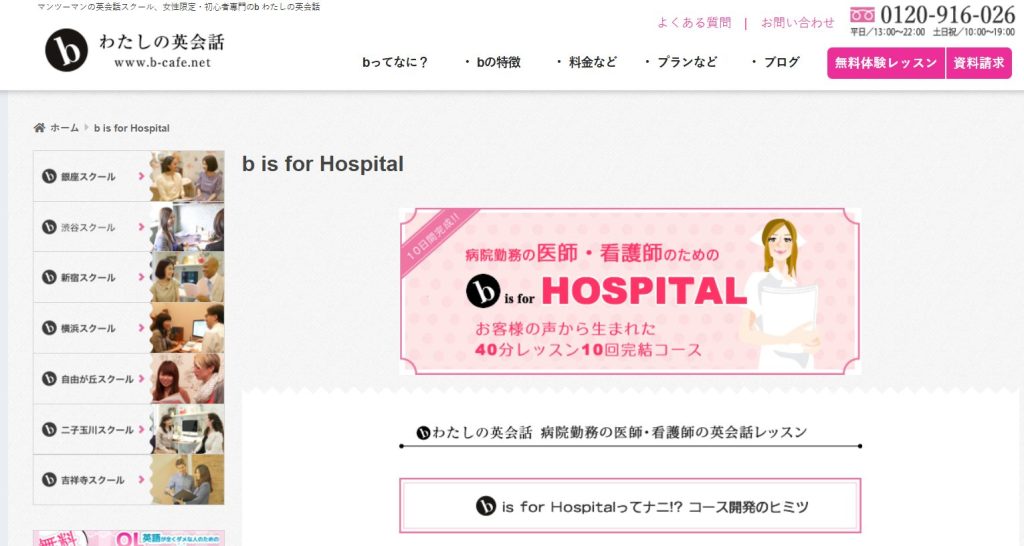The width and height of the screenshot is (1024, 546).
Task: Go to the ブログ page
Action: 775,62
